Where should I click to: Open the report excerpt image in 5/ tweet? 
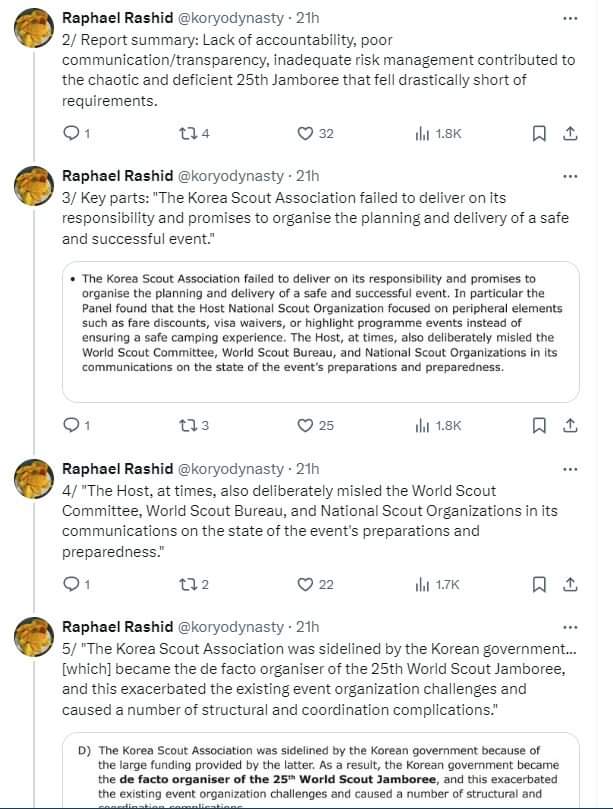320,770
